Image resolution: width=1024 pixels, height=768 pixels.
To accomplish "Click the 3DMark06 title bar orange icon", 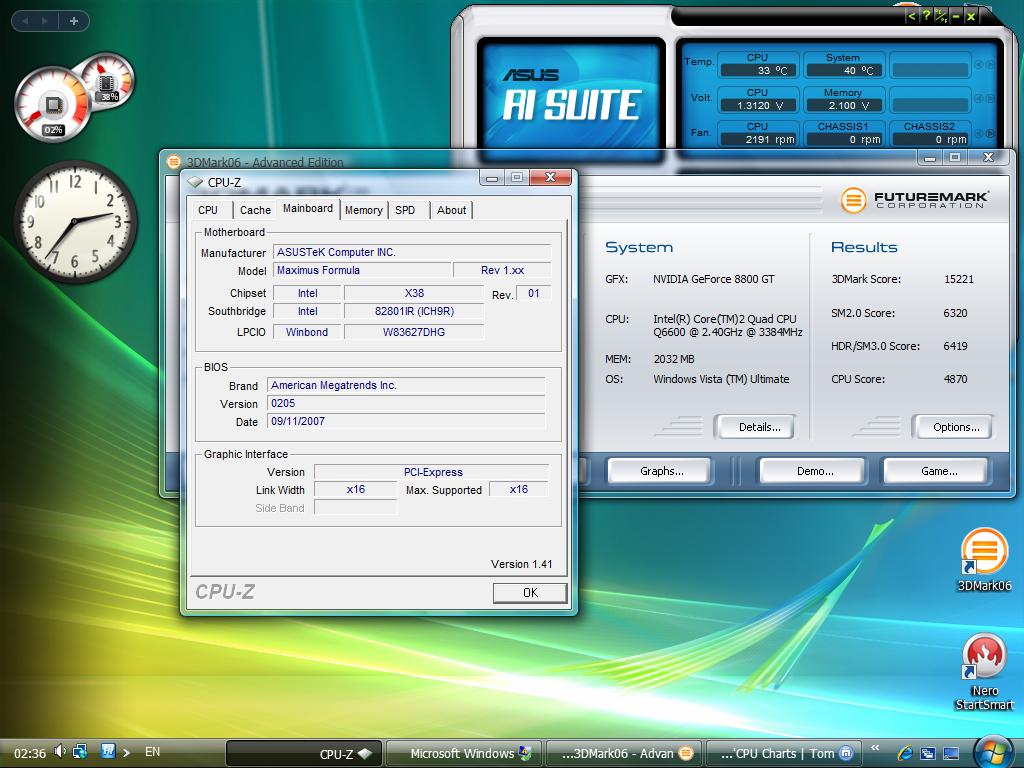I will [x=173, y=161].
